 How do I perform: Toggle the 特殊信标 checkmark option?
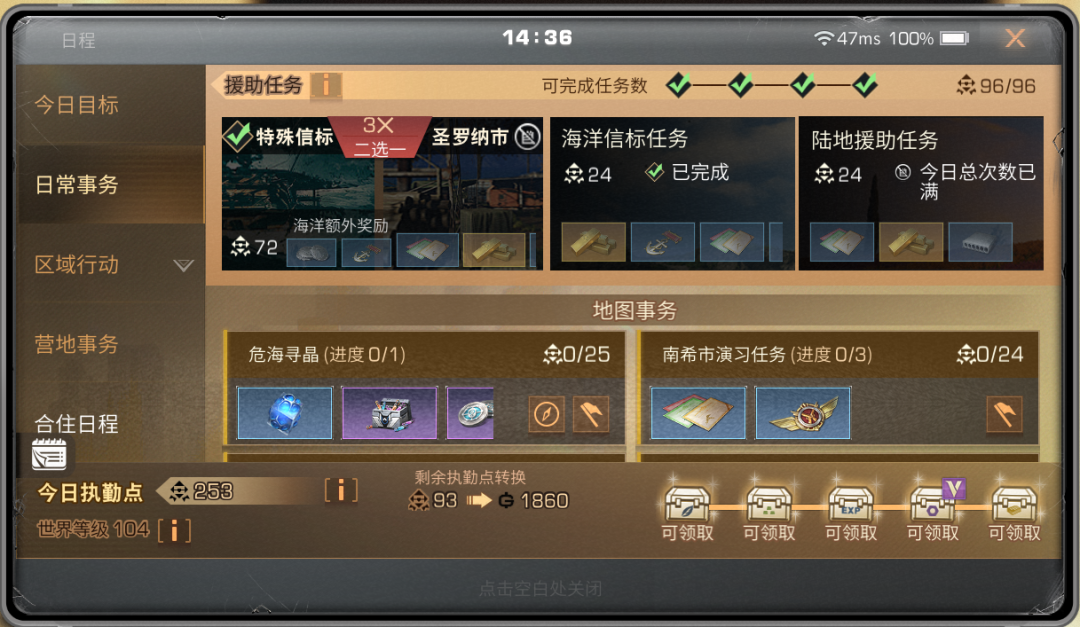(x=238, y=136)
